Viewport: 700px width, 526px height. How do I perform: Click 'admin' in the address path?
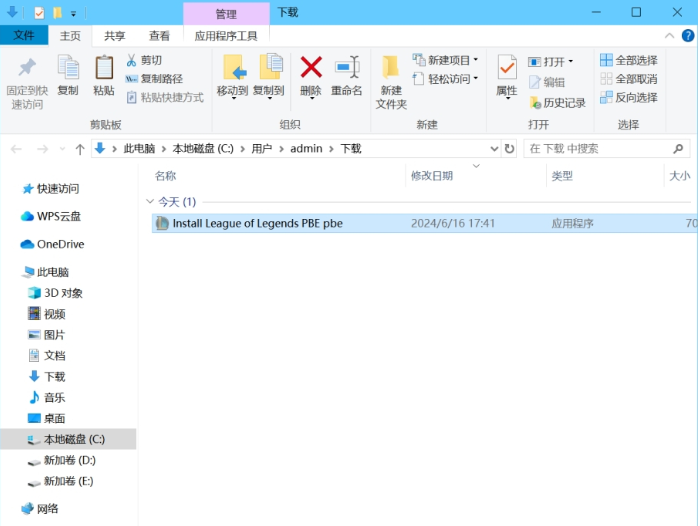coord(306,149)
